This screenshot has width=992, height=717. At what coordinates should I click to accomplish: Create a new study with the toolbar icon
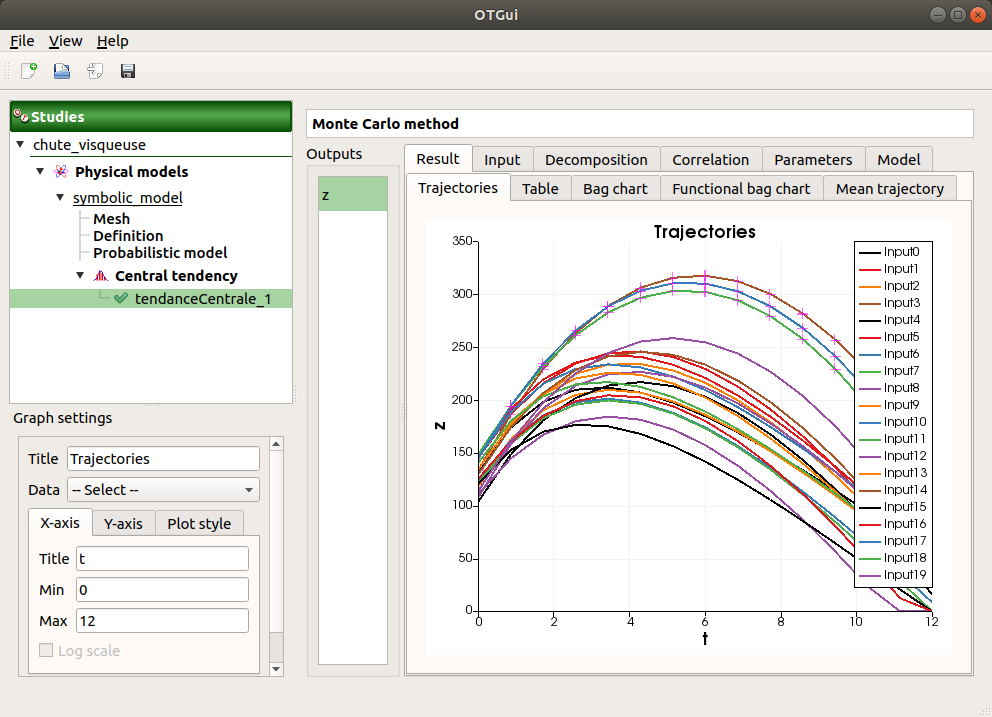click(27, 71)
